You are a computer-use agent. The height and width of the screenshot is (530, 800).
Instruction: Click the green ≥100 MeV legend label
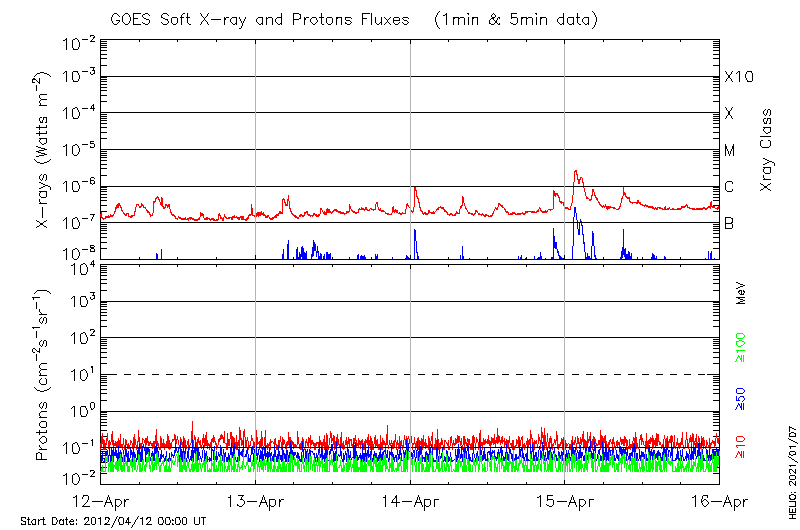pyautogui.click(x=741, y=346)
